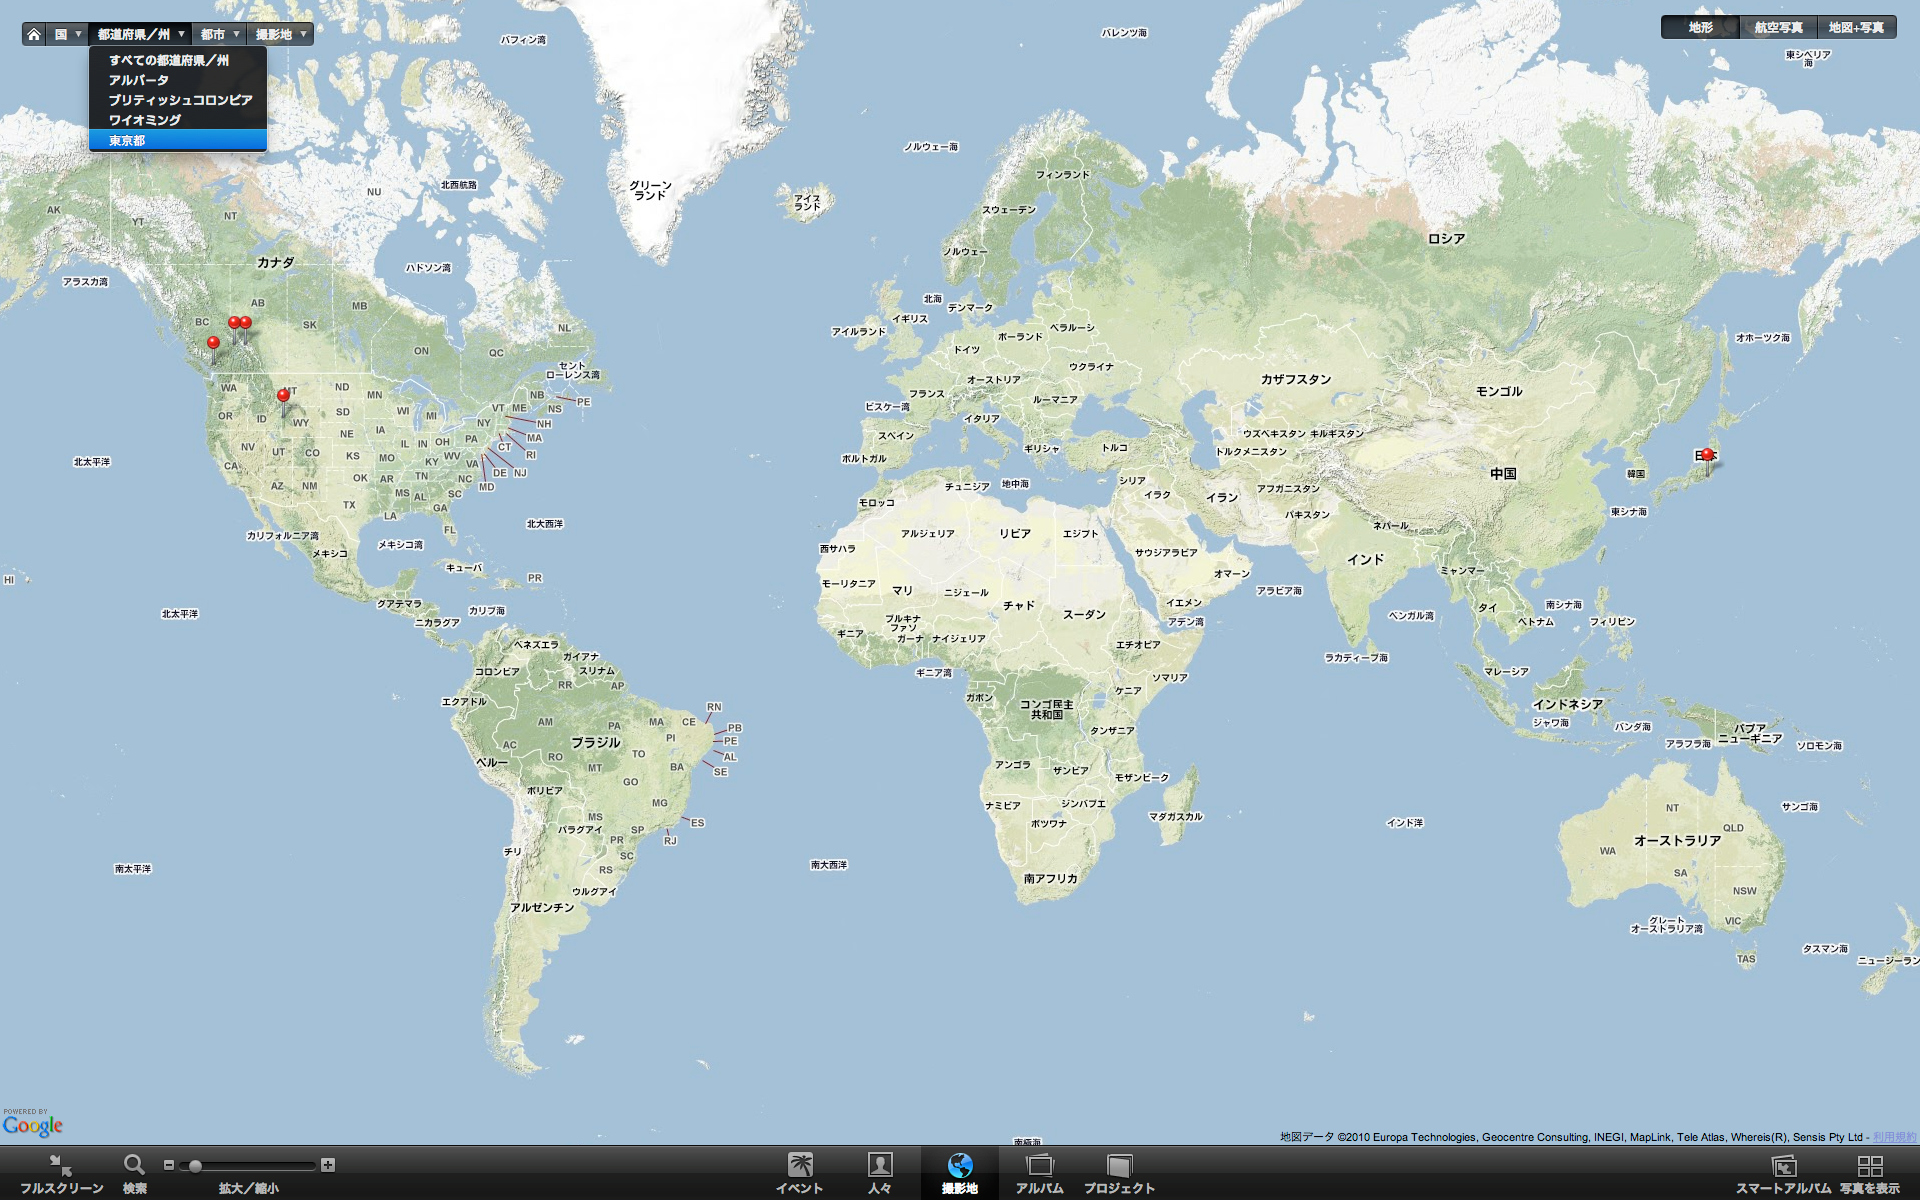Click the 検索 search magnifier icon
Viewport: 1920px width, 1200px height.
pos(134,1166)
